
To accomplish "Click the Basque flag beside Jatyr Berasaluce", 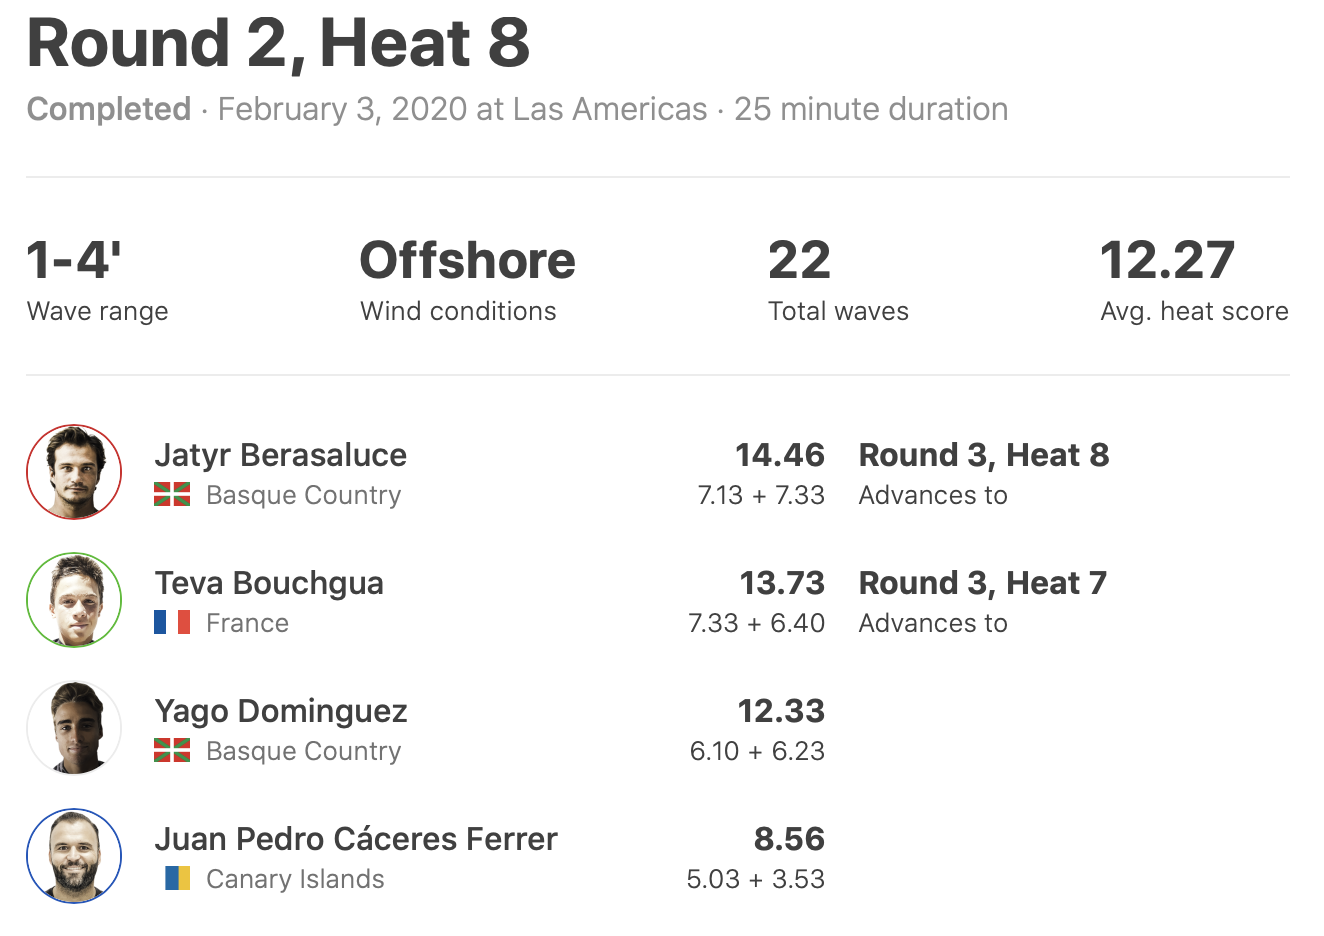I will click(172, 495).
